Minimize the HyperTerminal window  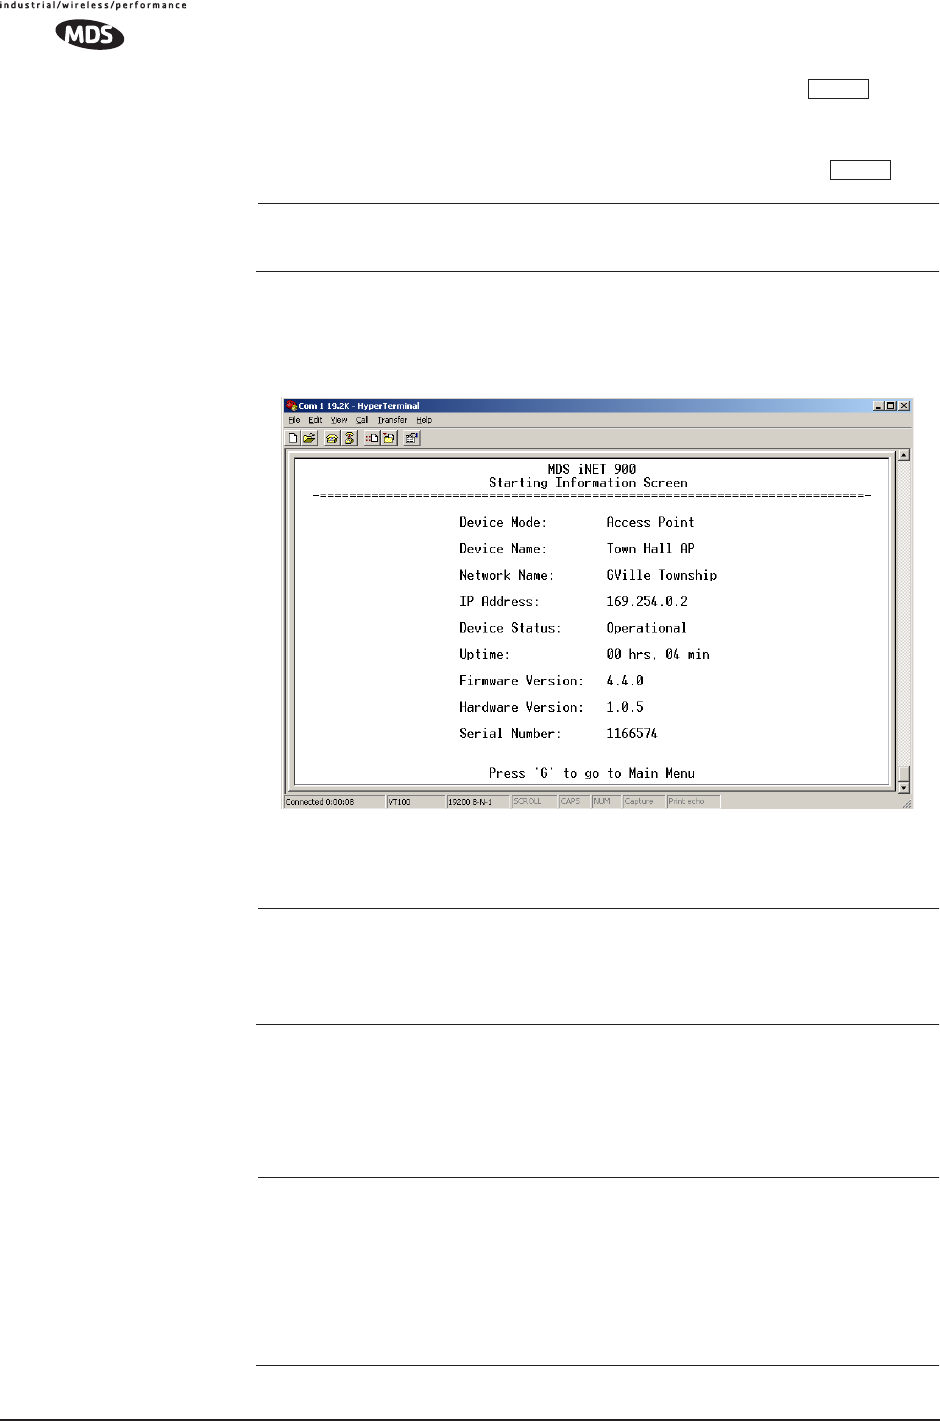pos(878,406)
